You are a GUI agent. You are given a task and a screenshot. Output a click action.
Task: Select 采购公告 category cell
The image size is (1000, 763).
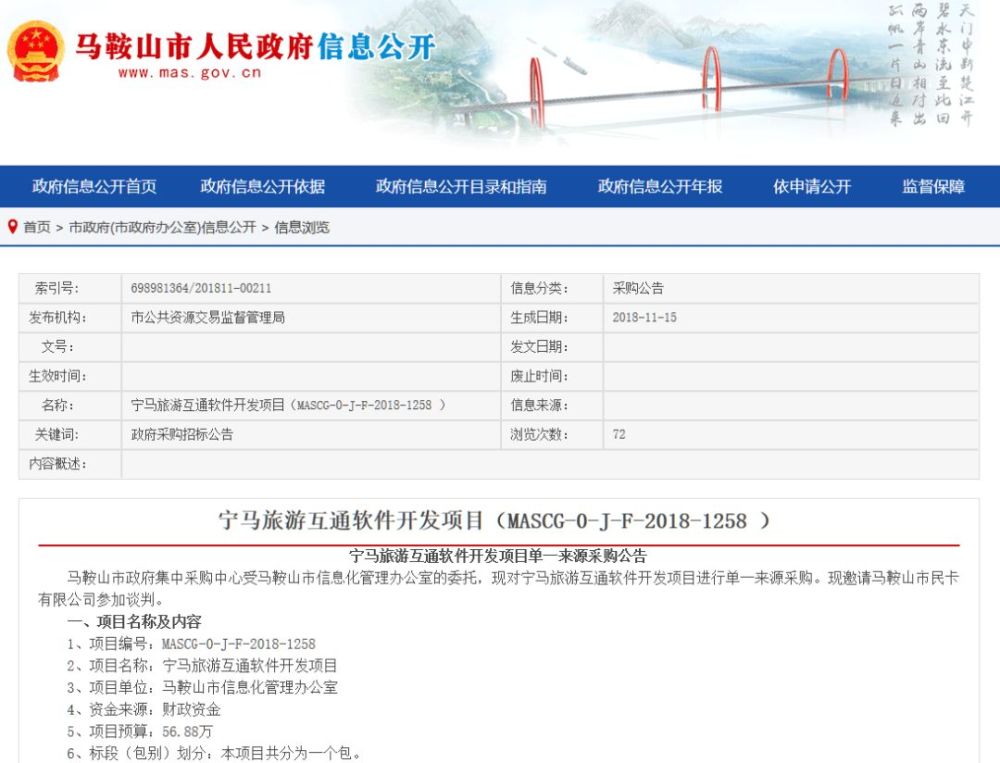(638, 288)
